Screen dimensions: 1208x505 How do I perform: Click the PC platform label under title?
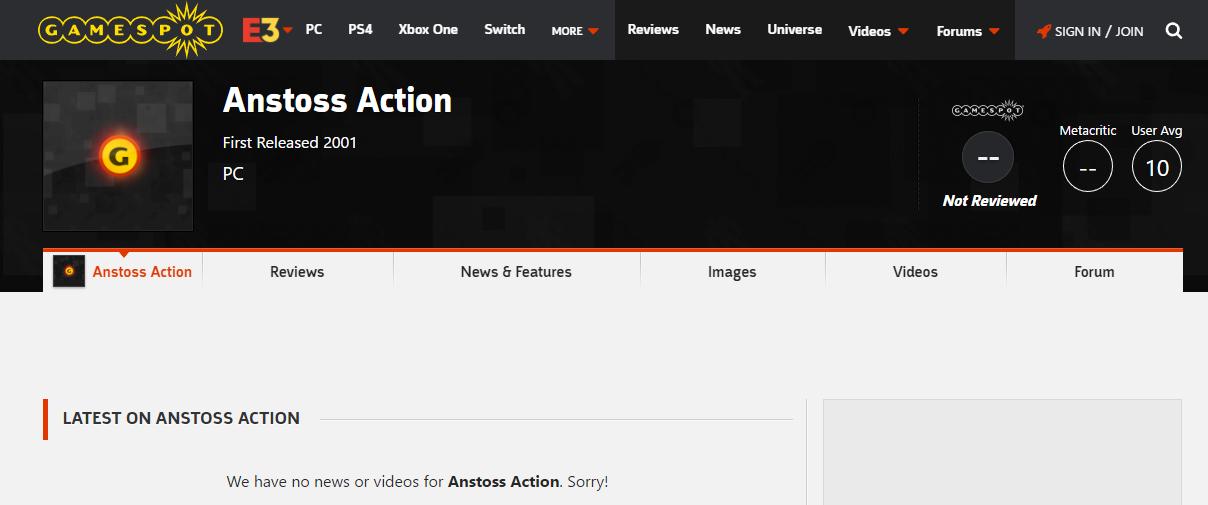pyautogui.click(x=233, y=174)
